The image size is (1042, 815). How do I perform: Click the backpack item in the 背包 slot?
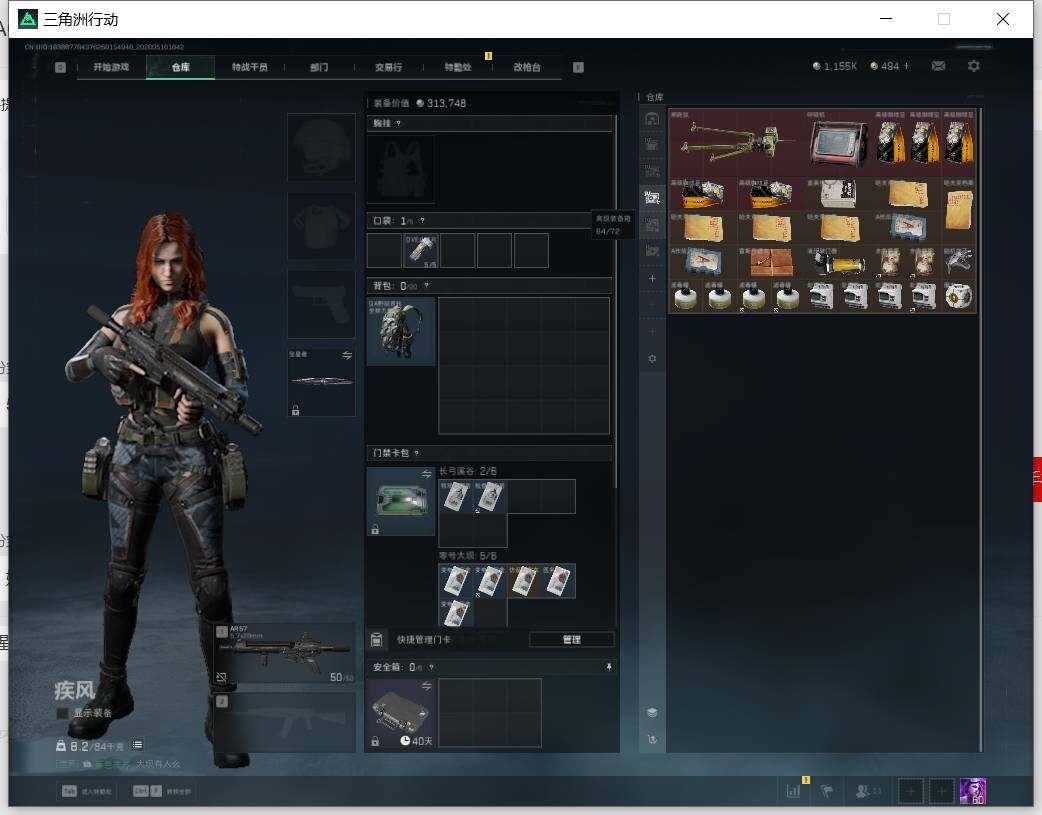401,330
